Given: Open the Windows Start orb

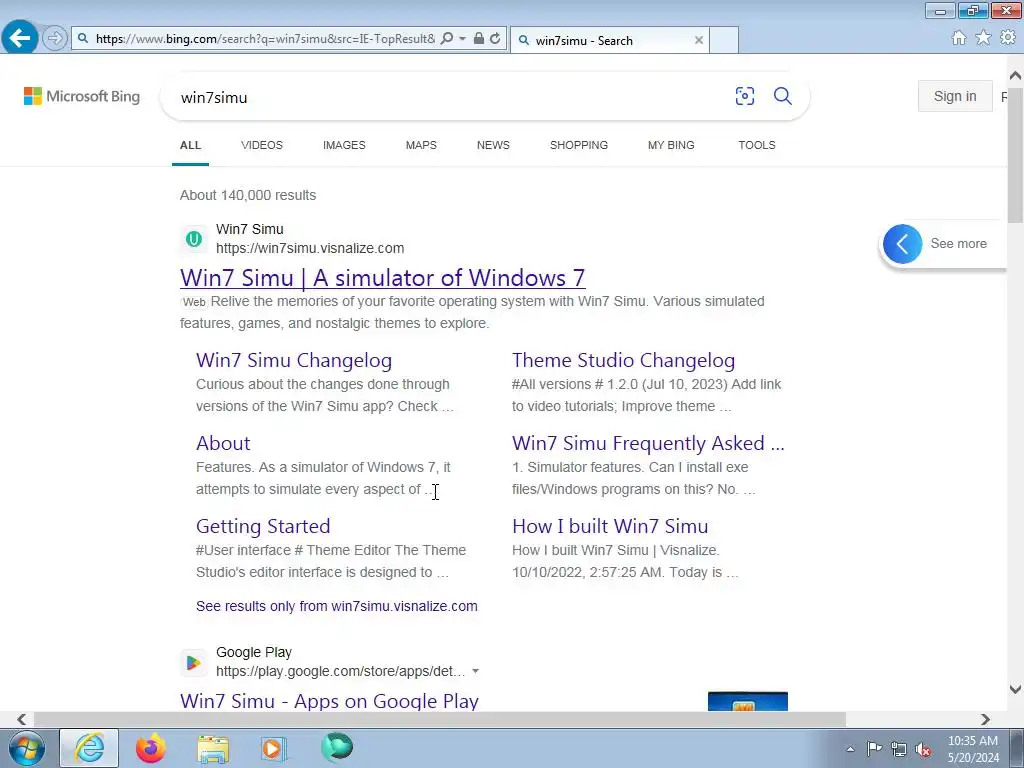Looking at the screenshot, I should (x=27, y=748).
